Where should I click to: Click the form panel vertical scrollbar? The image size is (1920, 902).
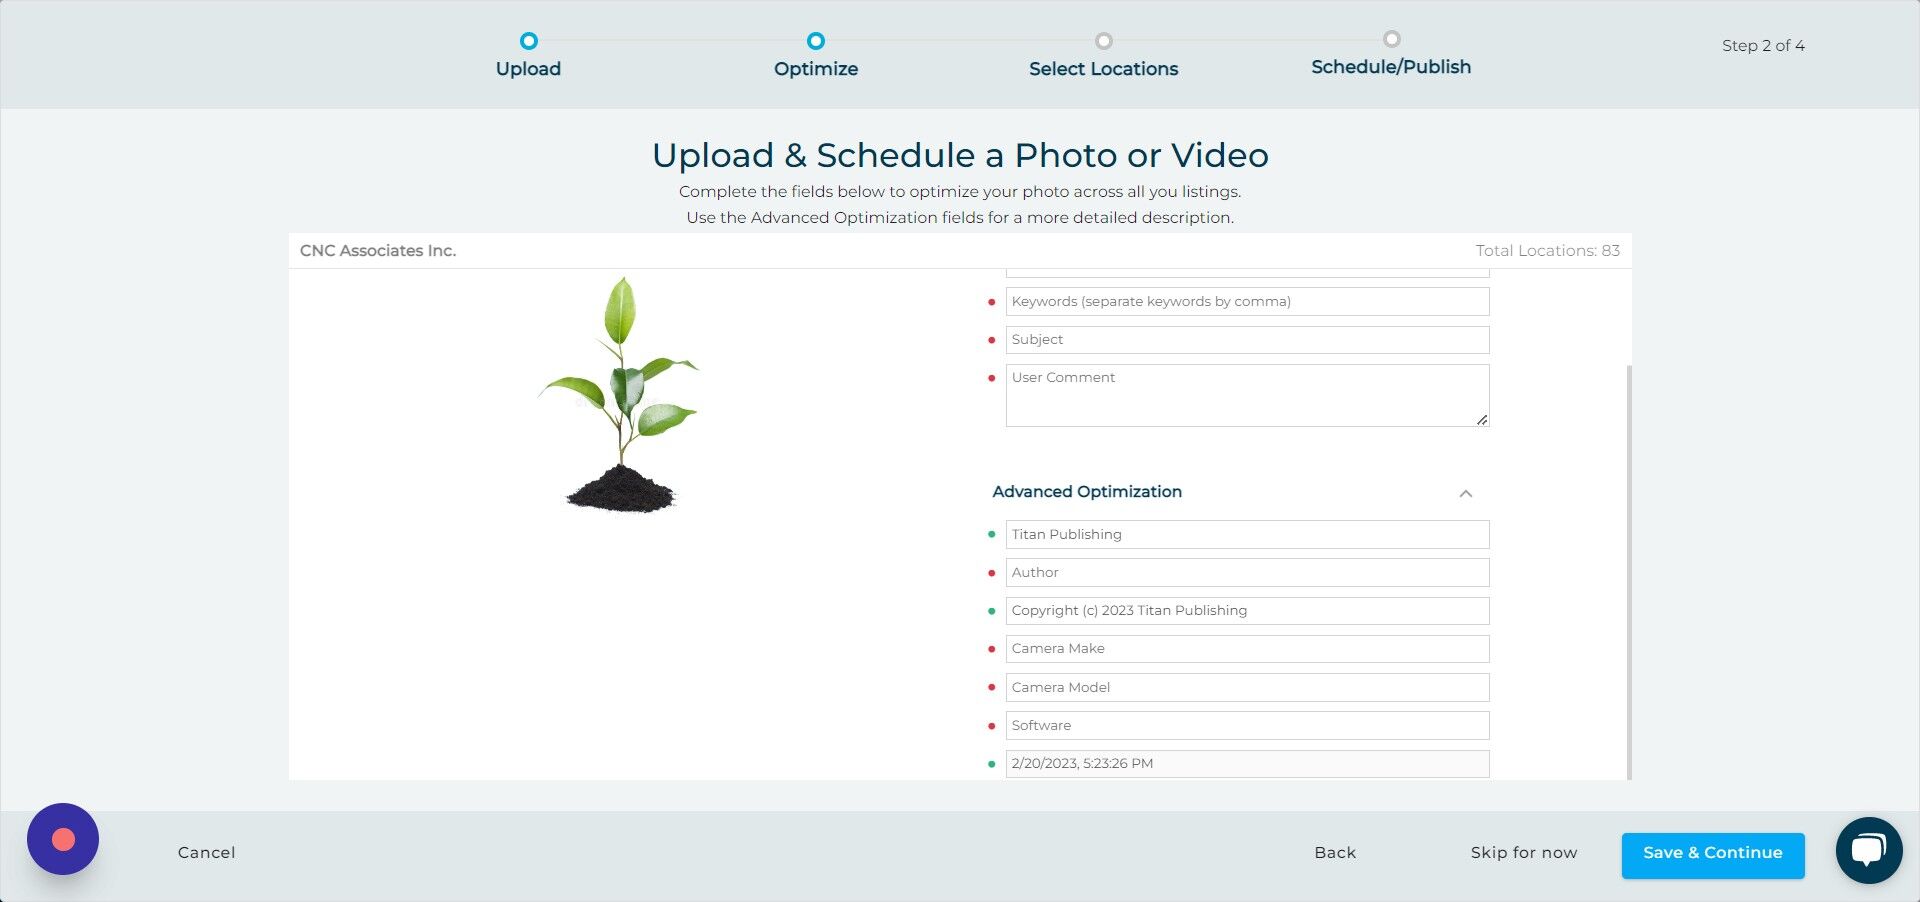[x=1629, y=572]
